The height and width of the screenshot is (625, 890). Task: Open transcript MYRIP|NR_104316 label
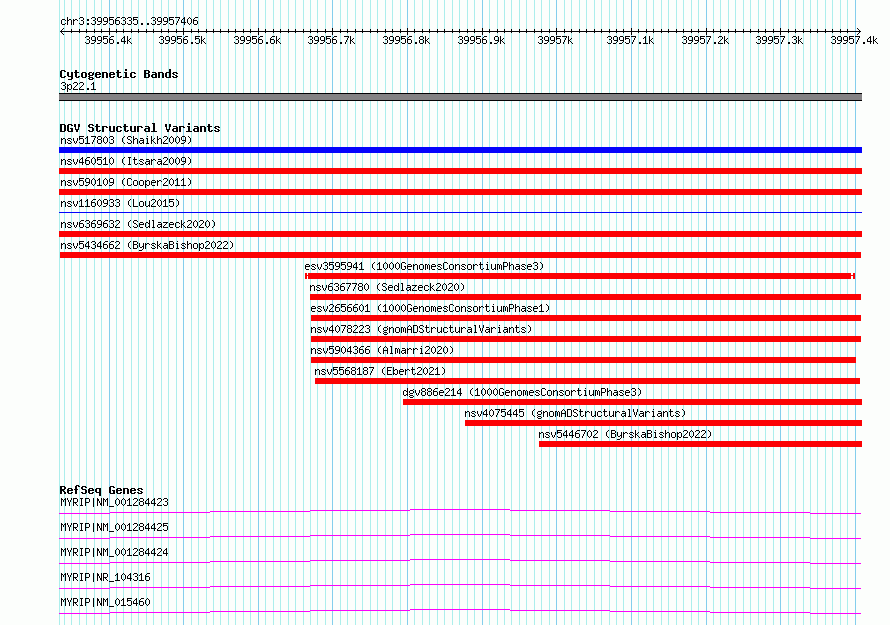[105, 577]
